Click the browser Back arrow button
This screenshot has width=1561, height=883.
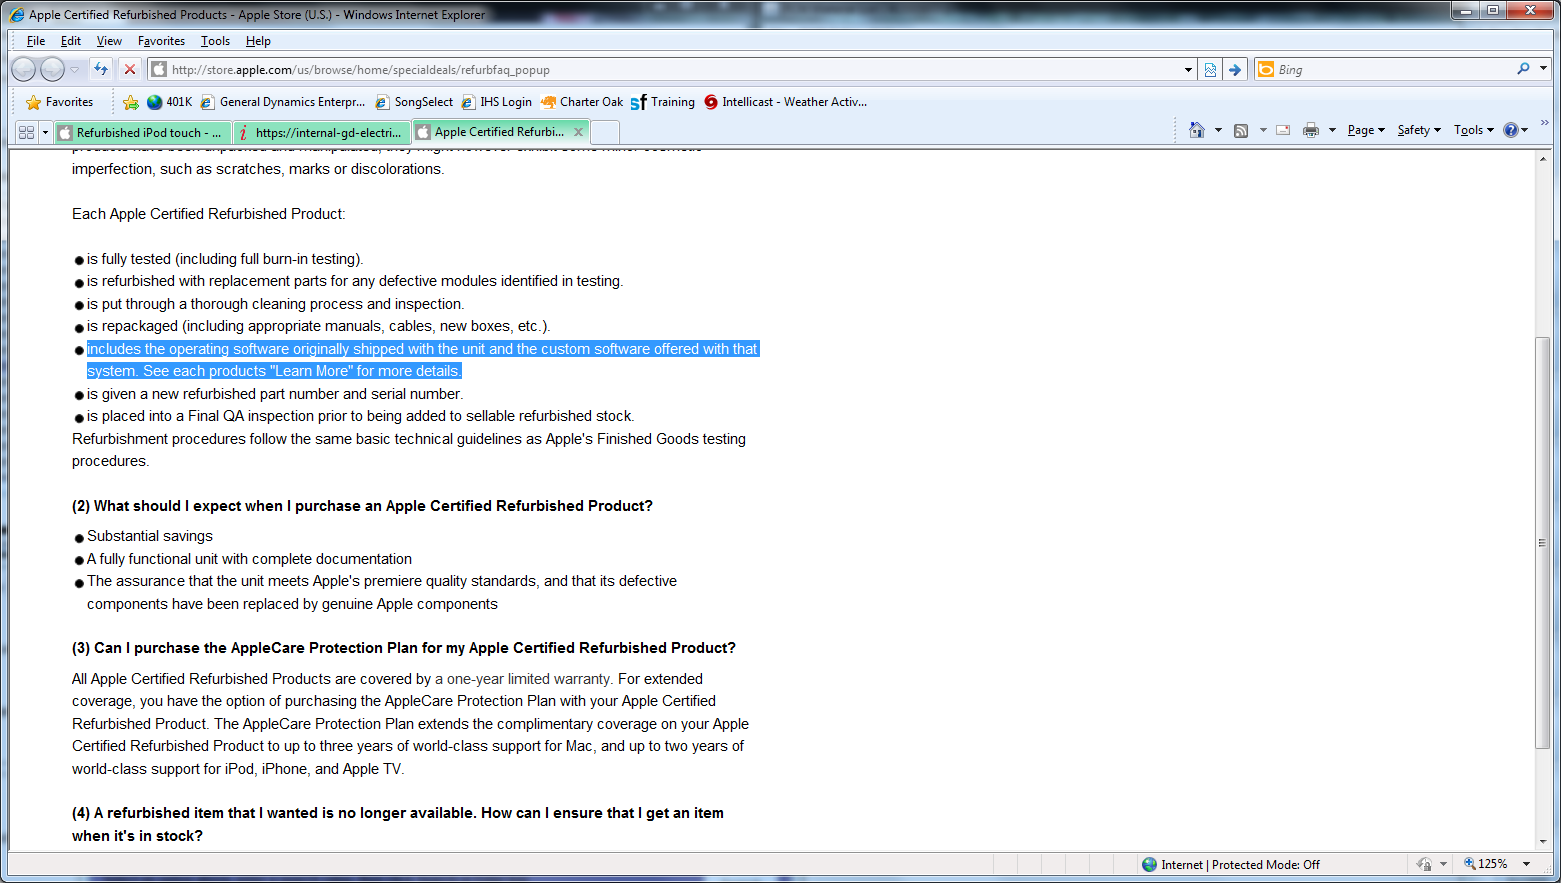click(24, 69)
